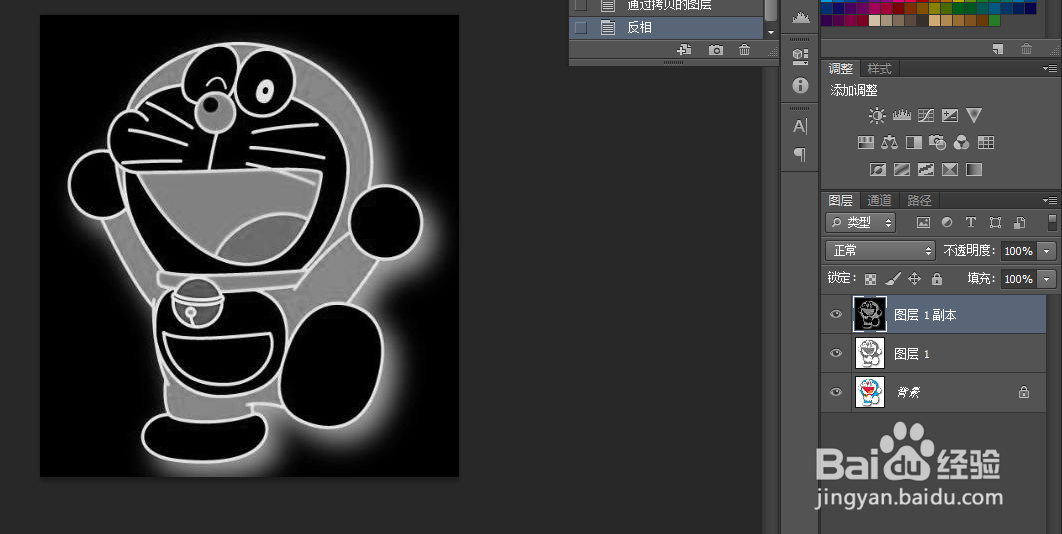
Task: Open the Character panel icon
Action: tap(800, 126)
